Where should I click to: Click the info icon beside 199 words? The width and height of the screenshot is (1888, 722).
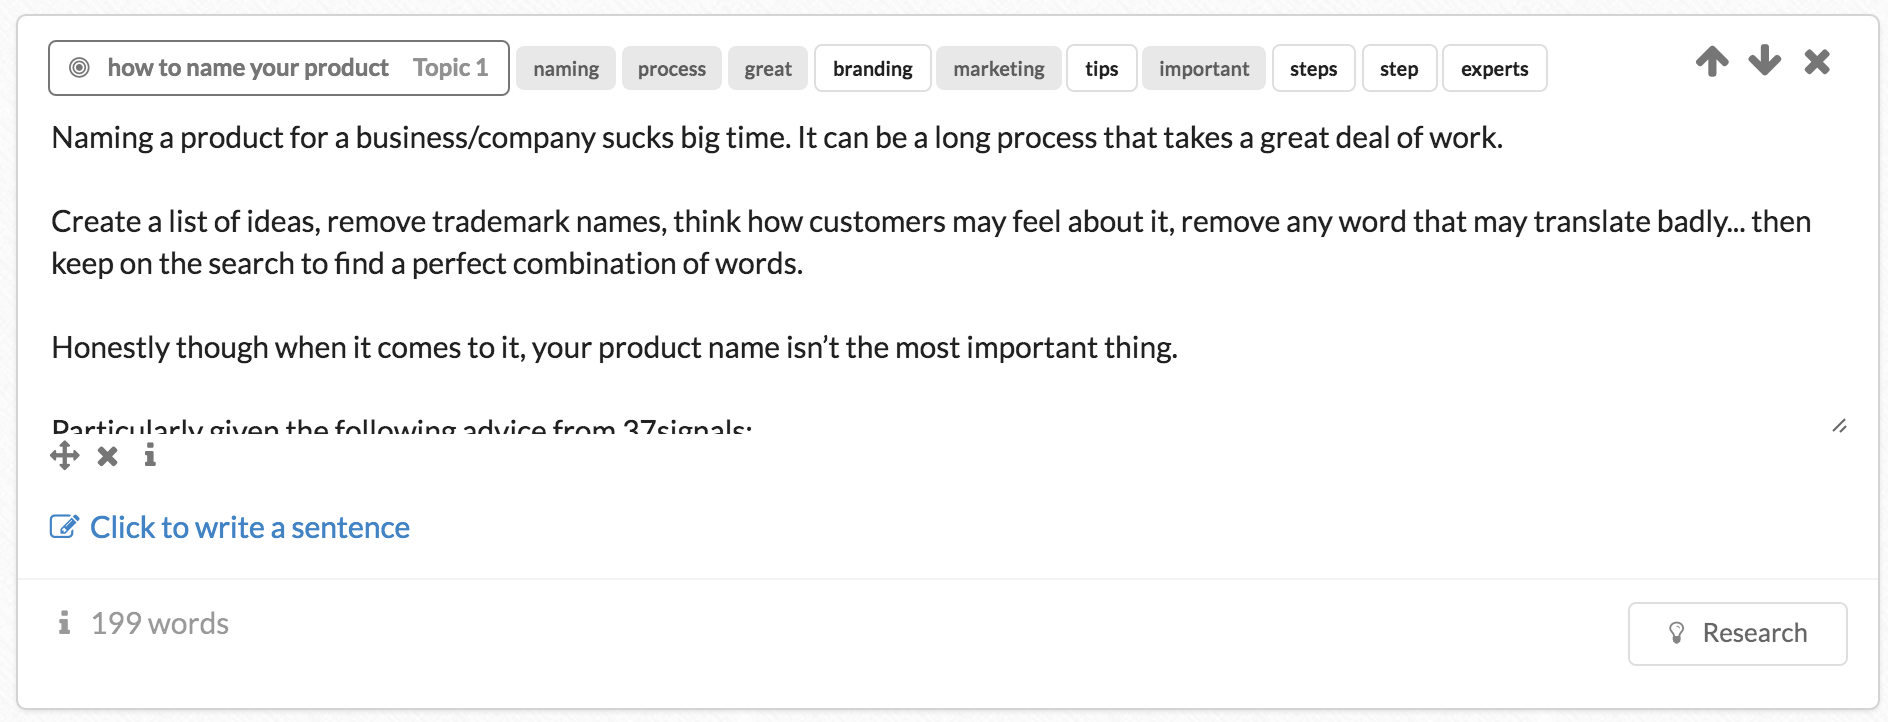tap(64, 623)
